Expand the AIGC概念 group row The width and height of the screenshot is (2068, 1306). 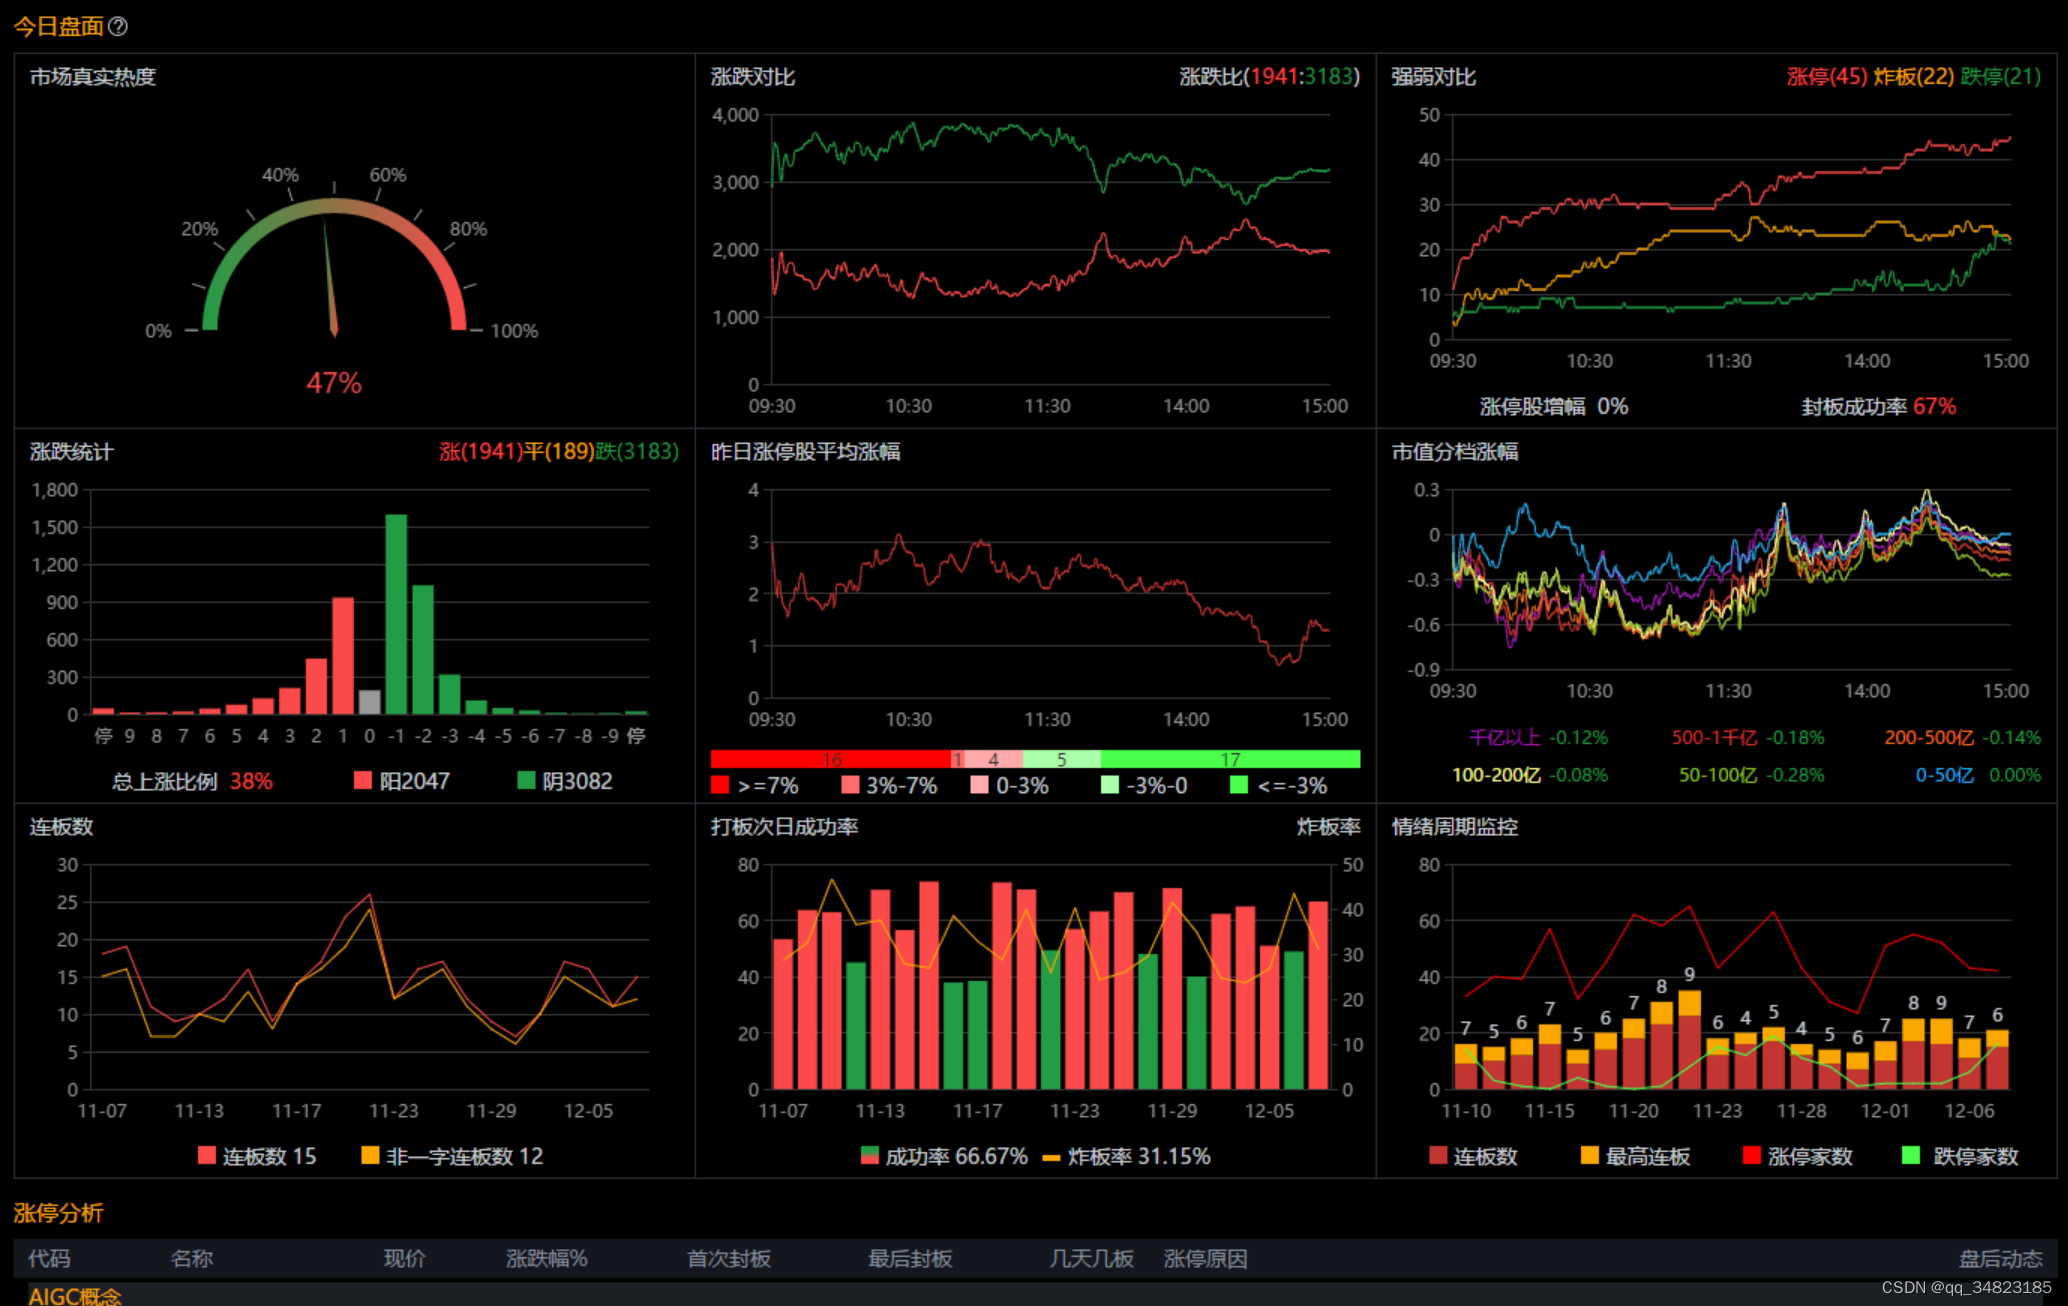[75, 1296]
